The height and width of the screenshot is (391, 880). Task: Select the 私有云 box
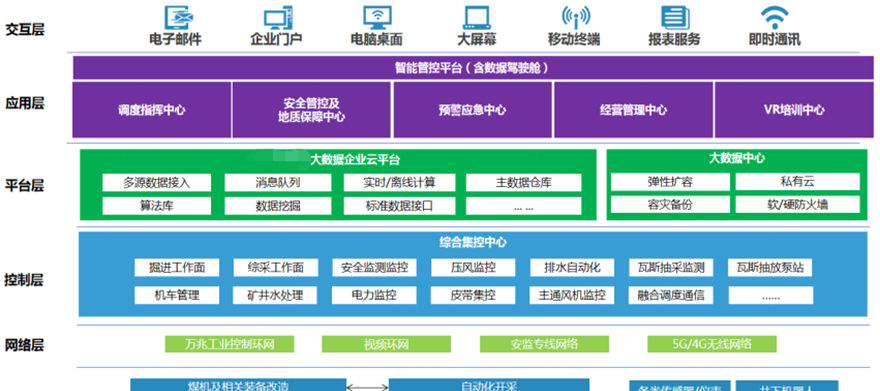pos(797,181)
